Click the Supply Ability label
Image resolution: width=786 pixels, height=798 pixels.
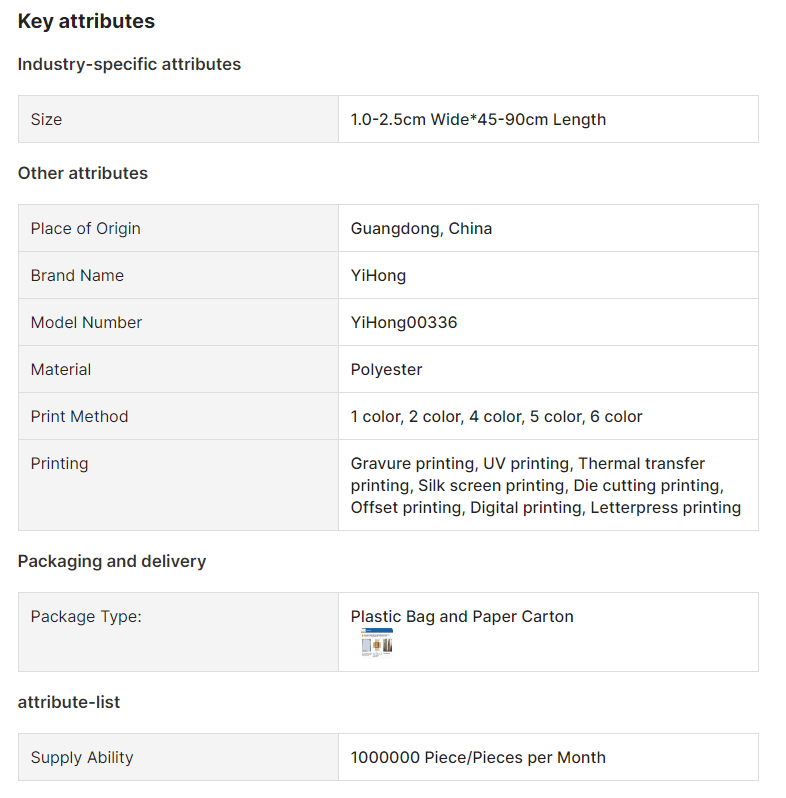coord(82,757)
